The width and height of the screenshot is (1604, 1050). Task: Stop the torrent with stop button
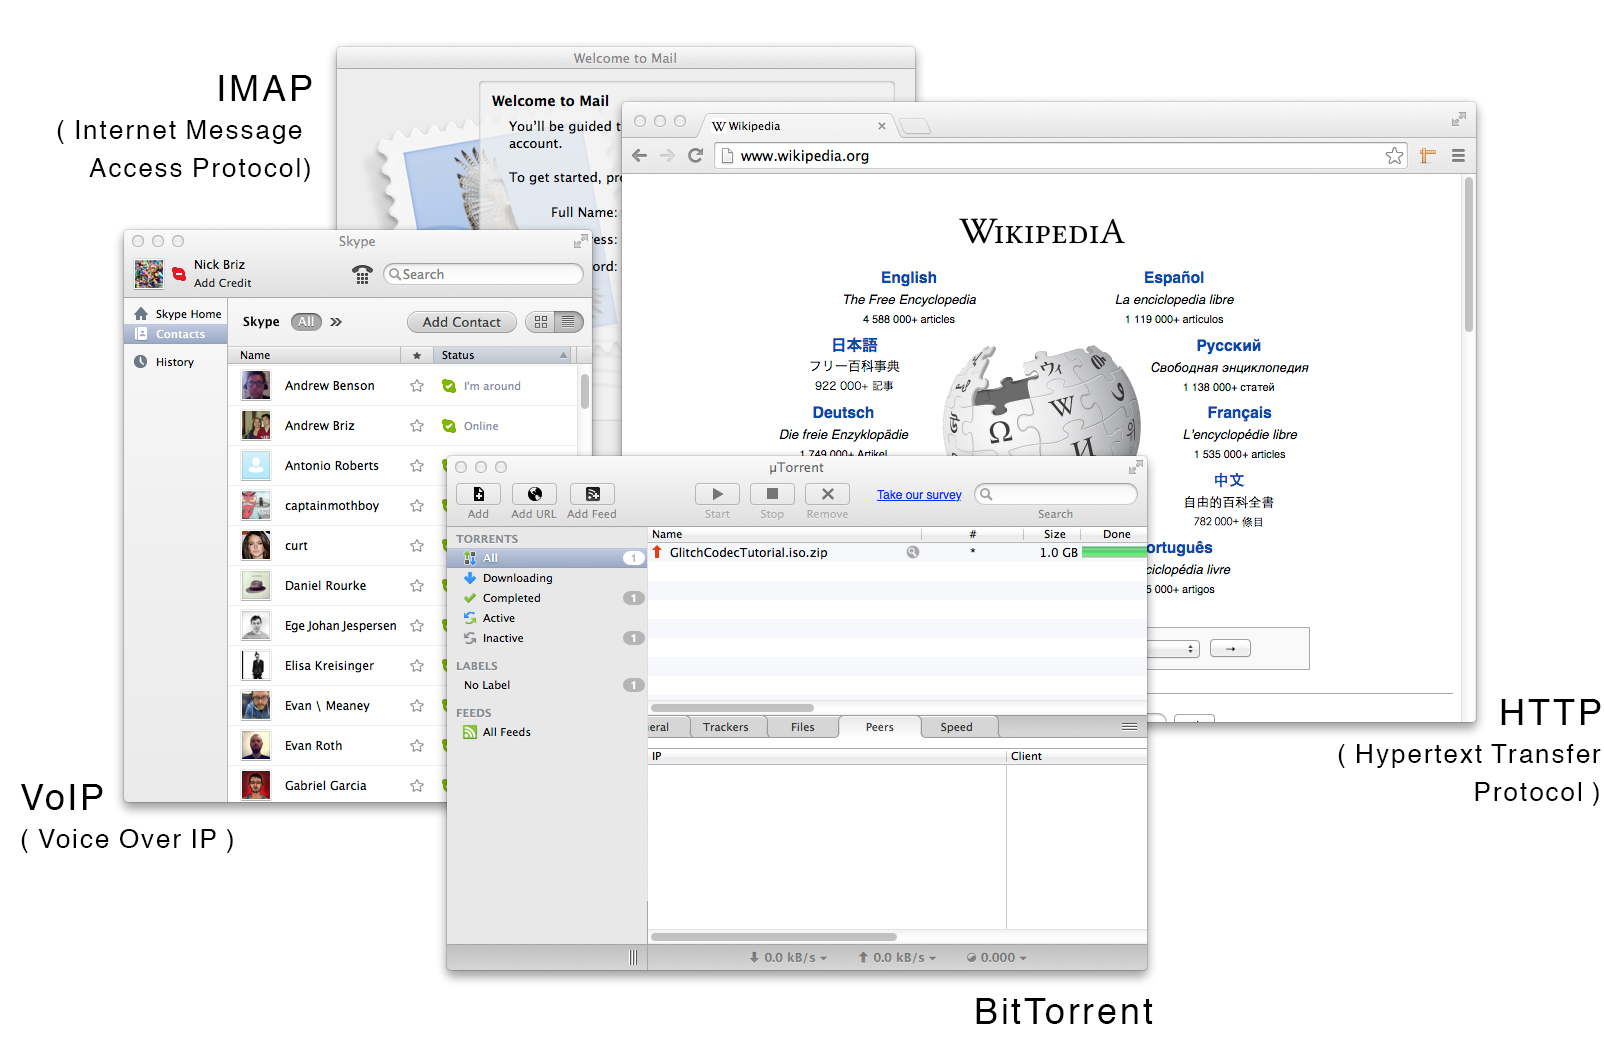[772, 494]
